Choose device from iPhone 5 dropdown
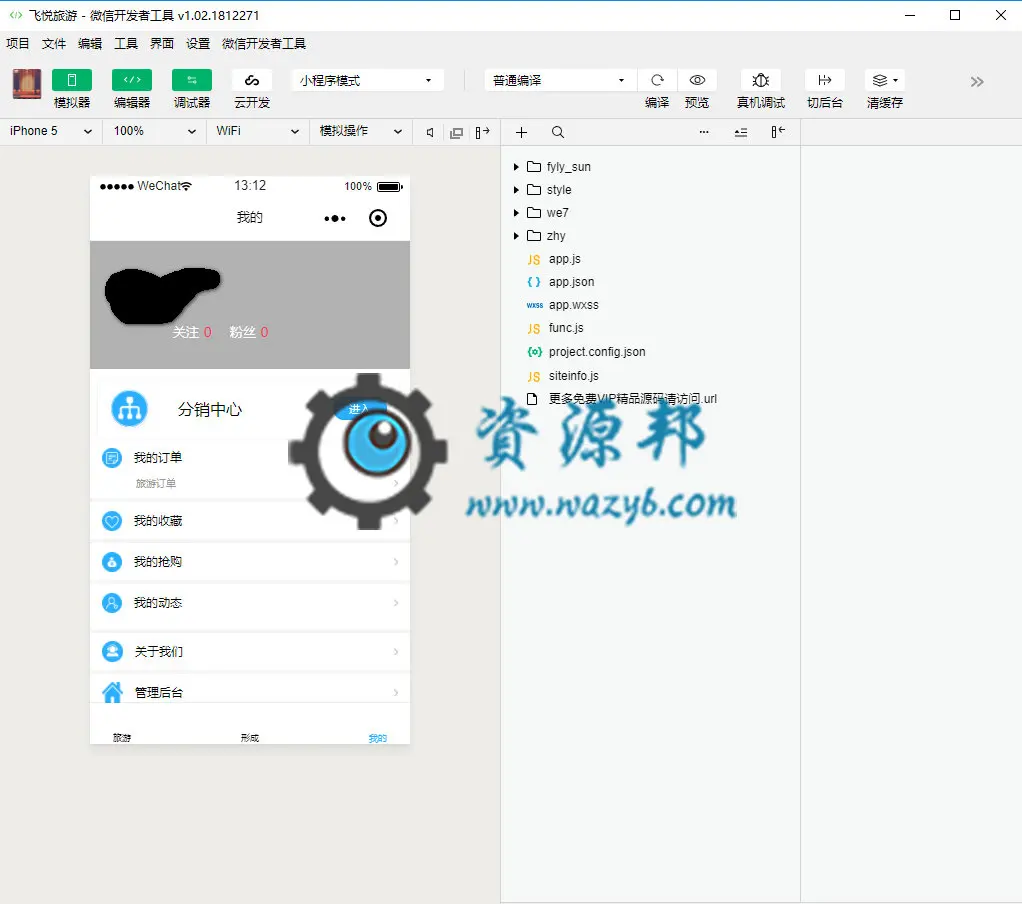Screen dimensions: 1022x904 (x=51, y=131)
